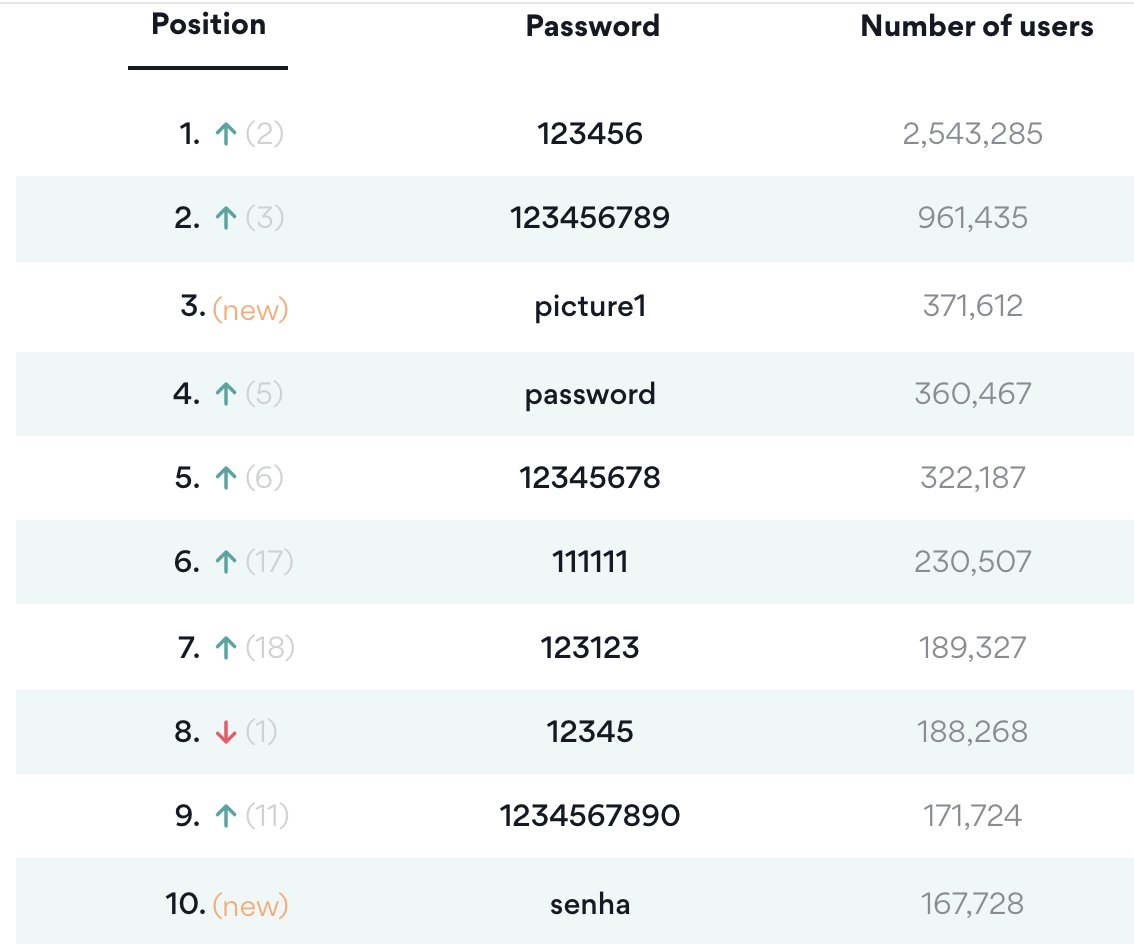Click the (new) label in row 10
This screenshot has height=944, width=1134.
click(x=250, y=906)
